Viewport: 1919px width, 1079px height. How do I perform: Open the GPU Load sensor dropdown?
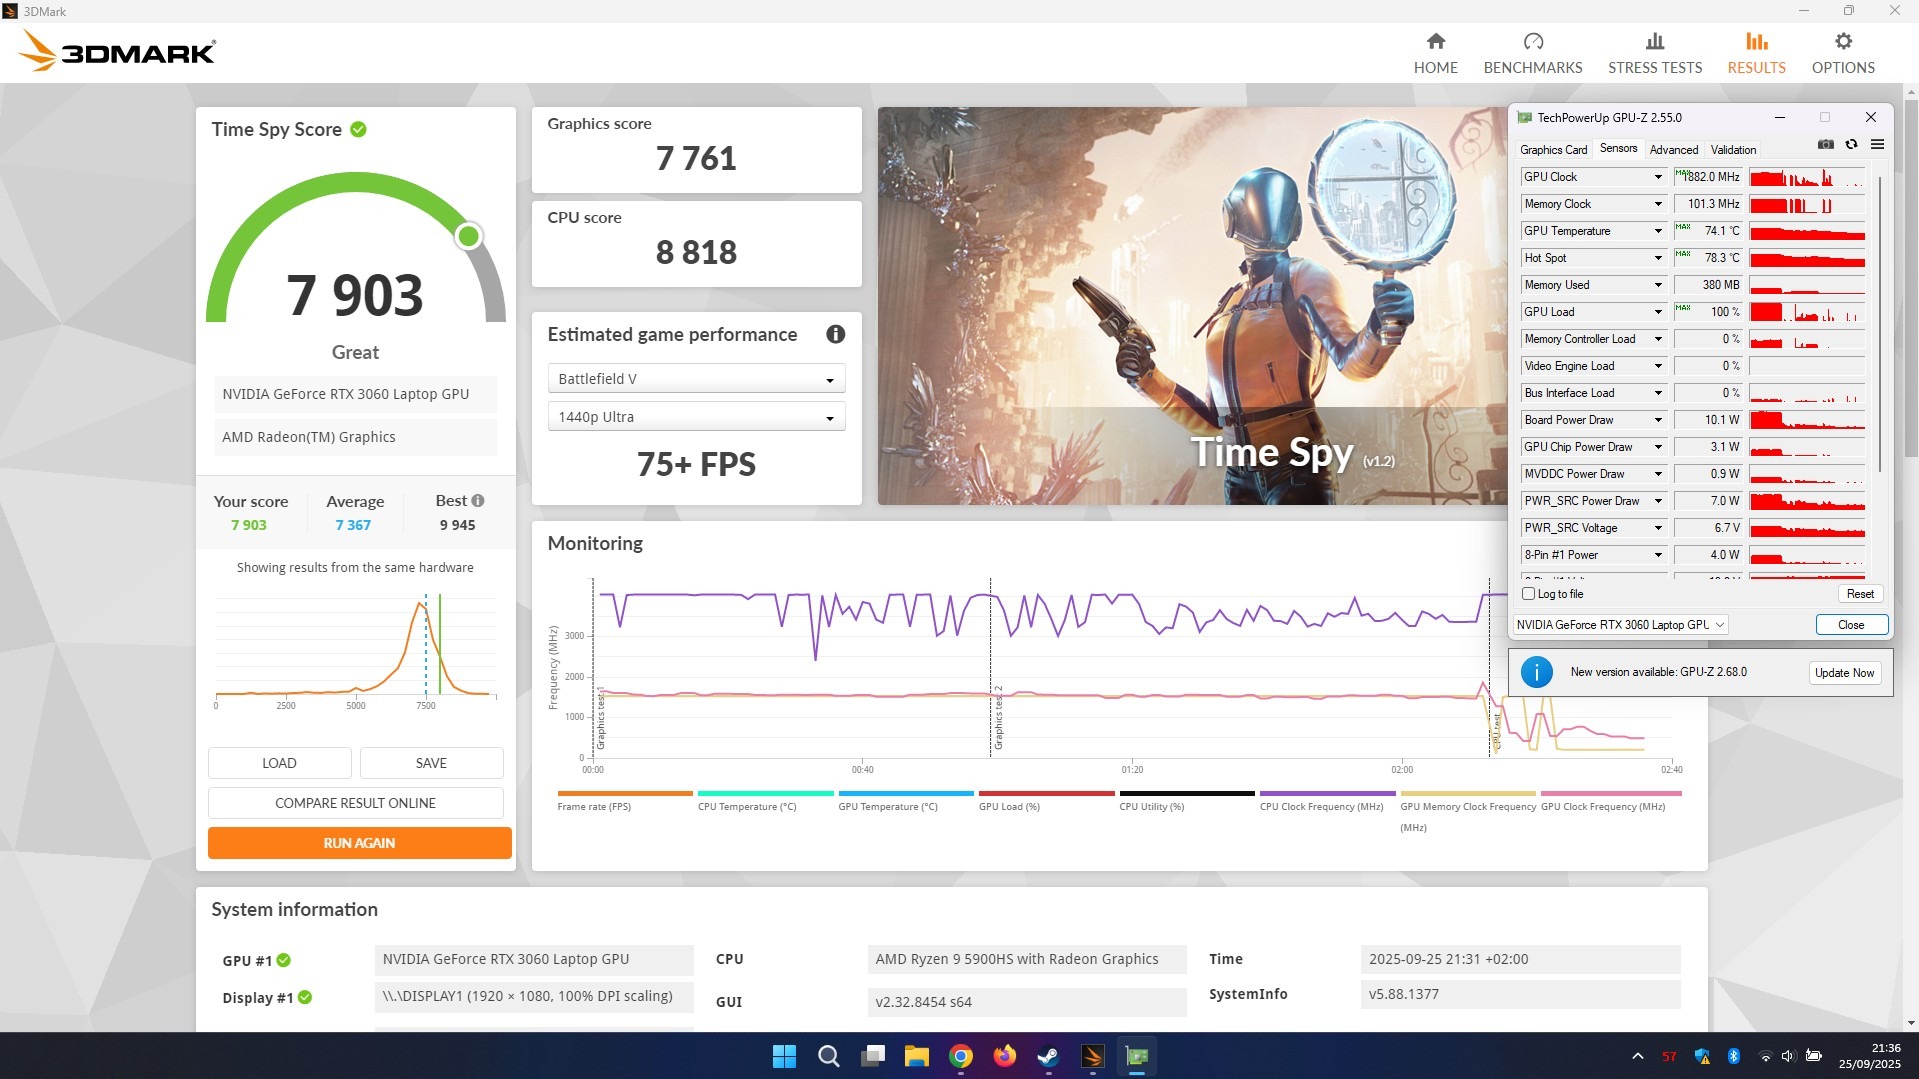point(1657,312)
